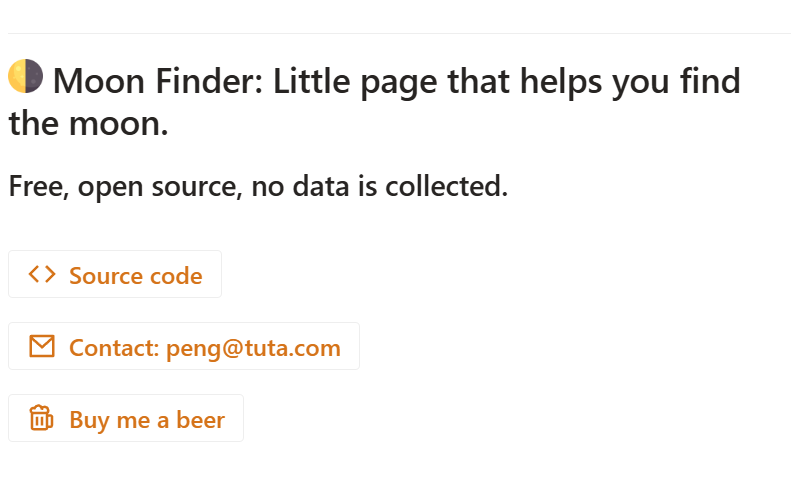Click the "no data is collected" phrase
Screen dimensions: 793x480
[380, 186]
